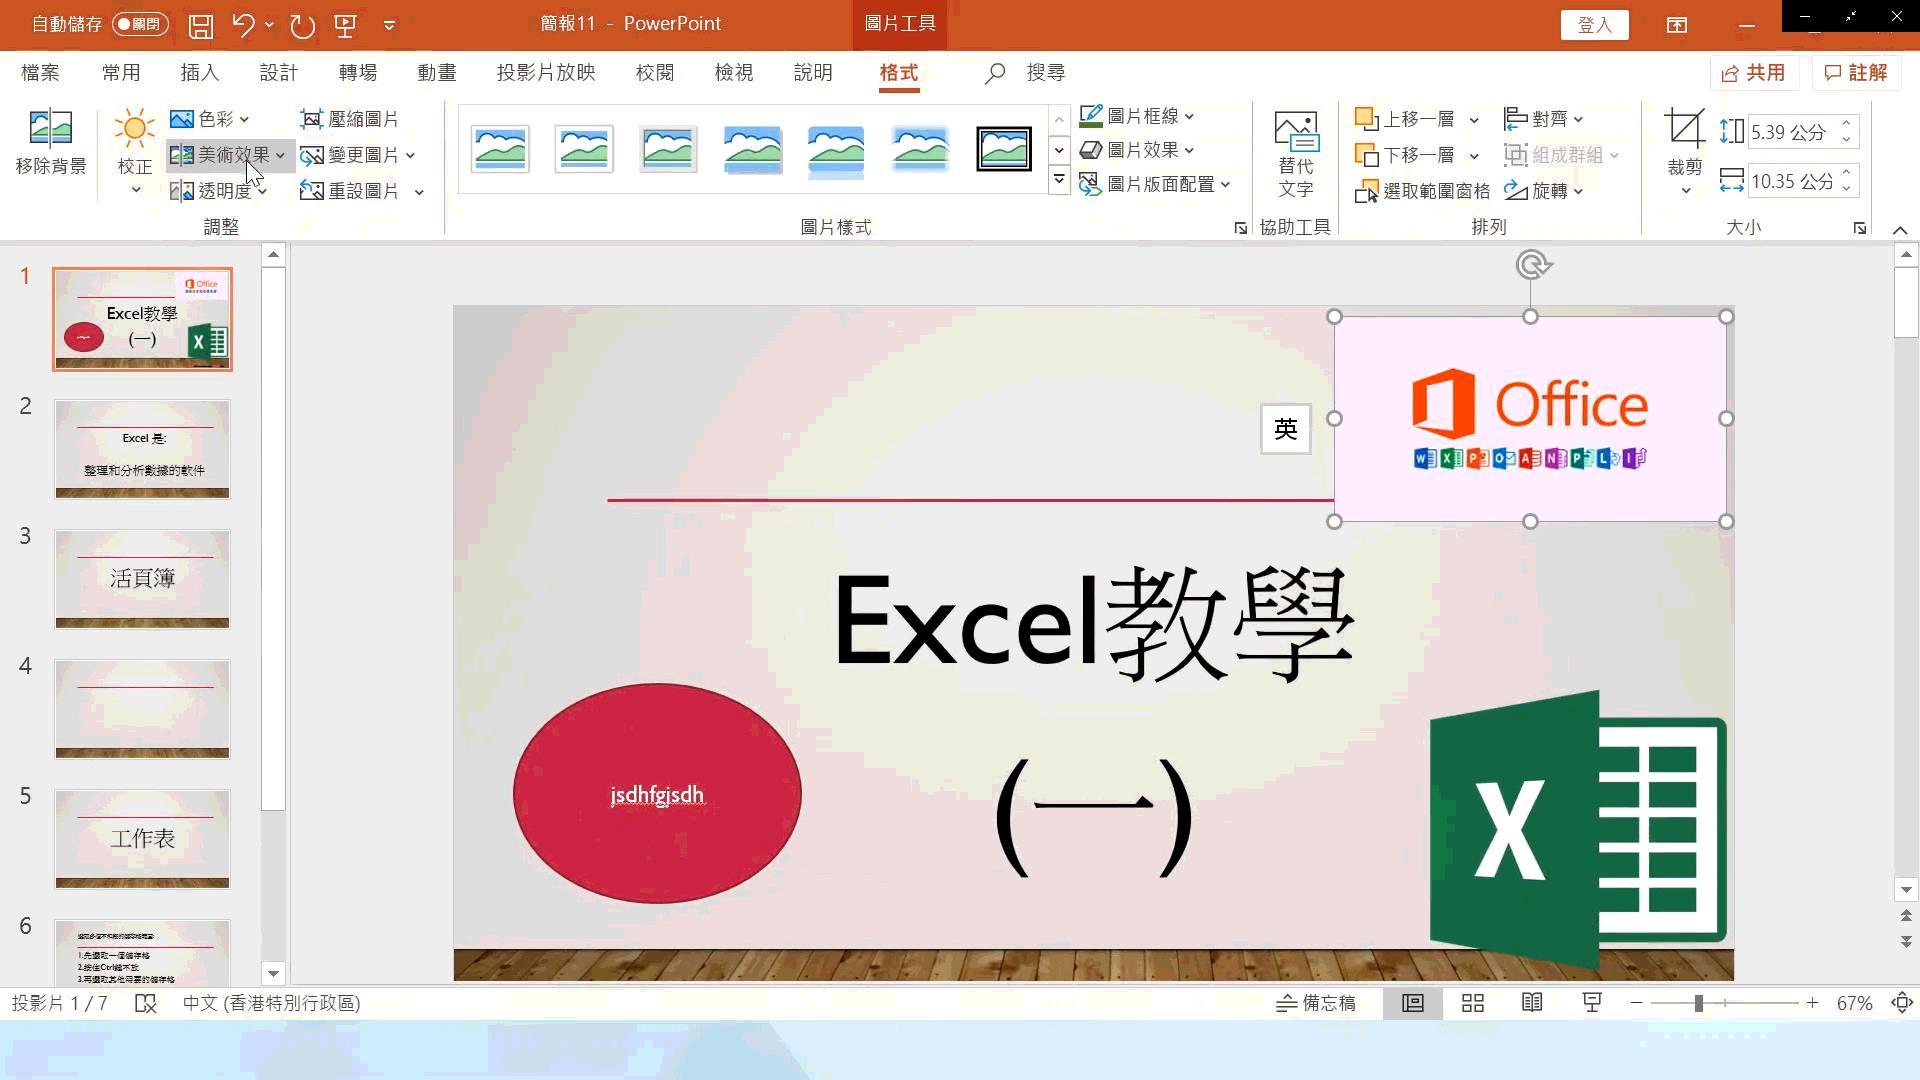Expand Reset Picture (重設圖片) arrow
The width and height of the screenshot is (1920, 1080).
[x=419, y=192]
